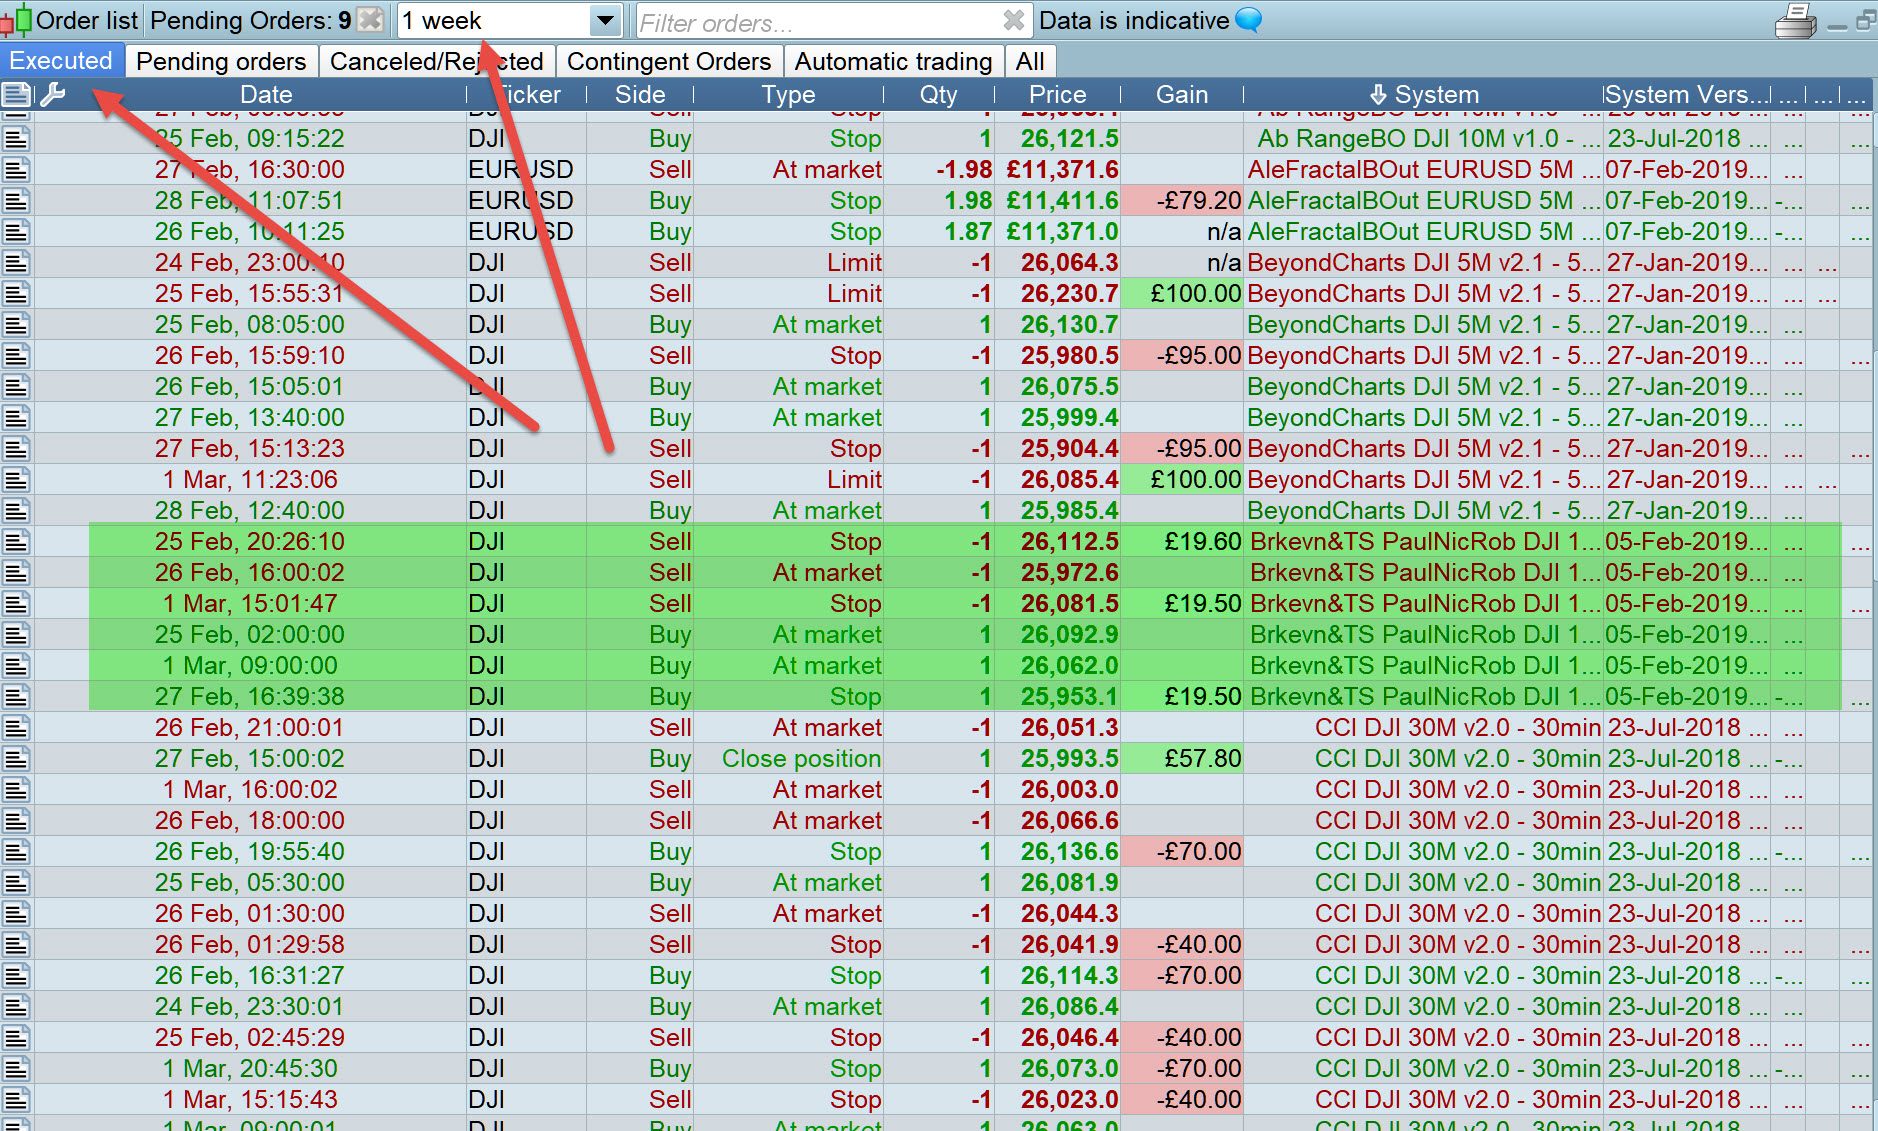Select the date 26 Feb, 15:05:01
Screen dimensions: 1878x1131
(249, 386)
